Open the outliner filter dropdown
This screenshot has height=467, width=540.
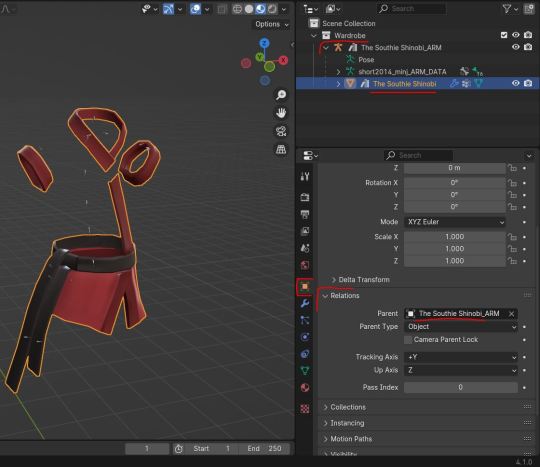510,9
